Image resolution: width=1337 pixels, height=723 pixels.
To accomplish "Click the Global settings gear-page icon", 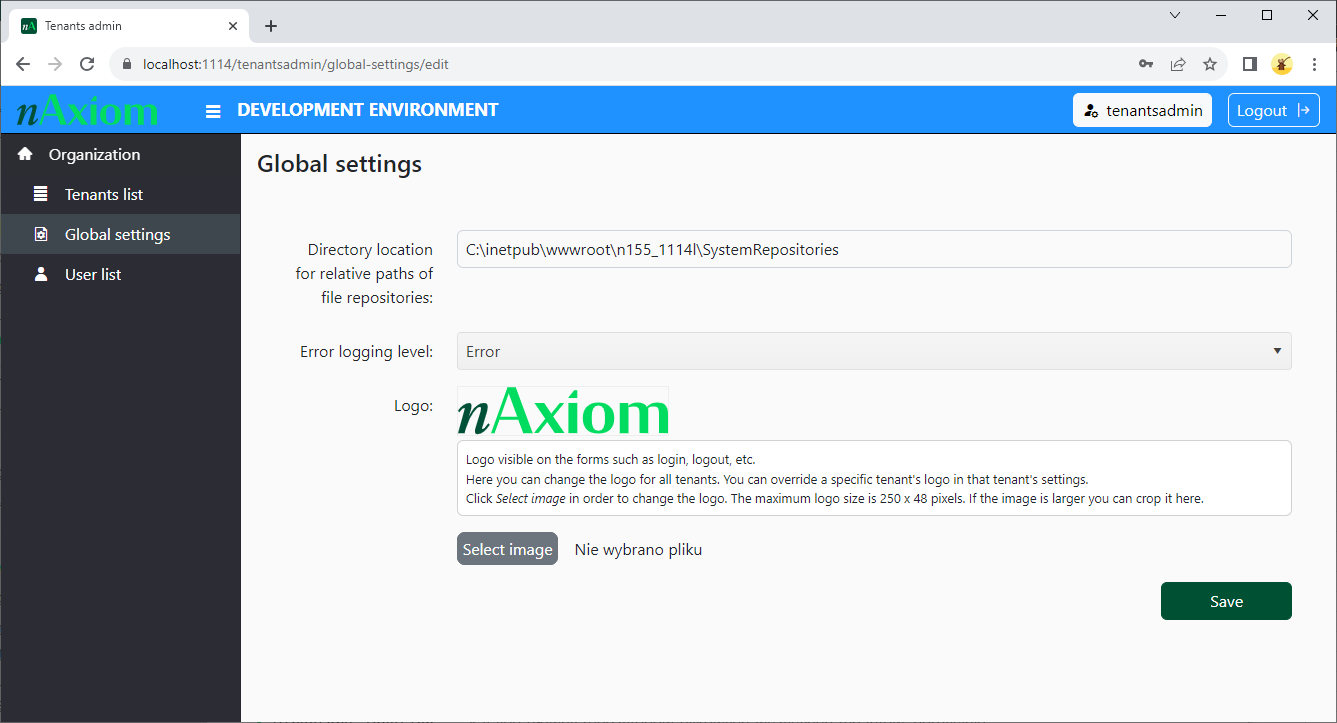I will [41, 234].
